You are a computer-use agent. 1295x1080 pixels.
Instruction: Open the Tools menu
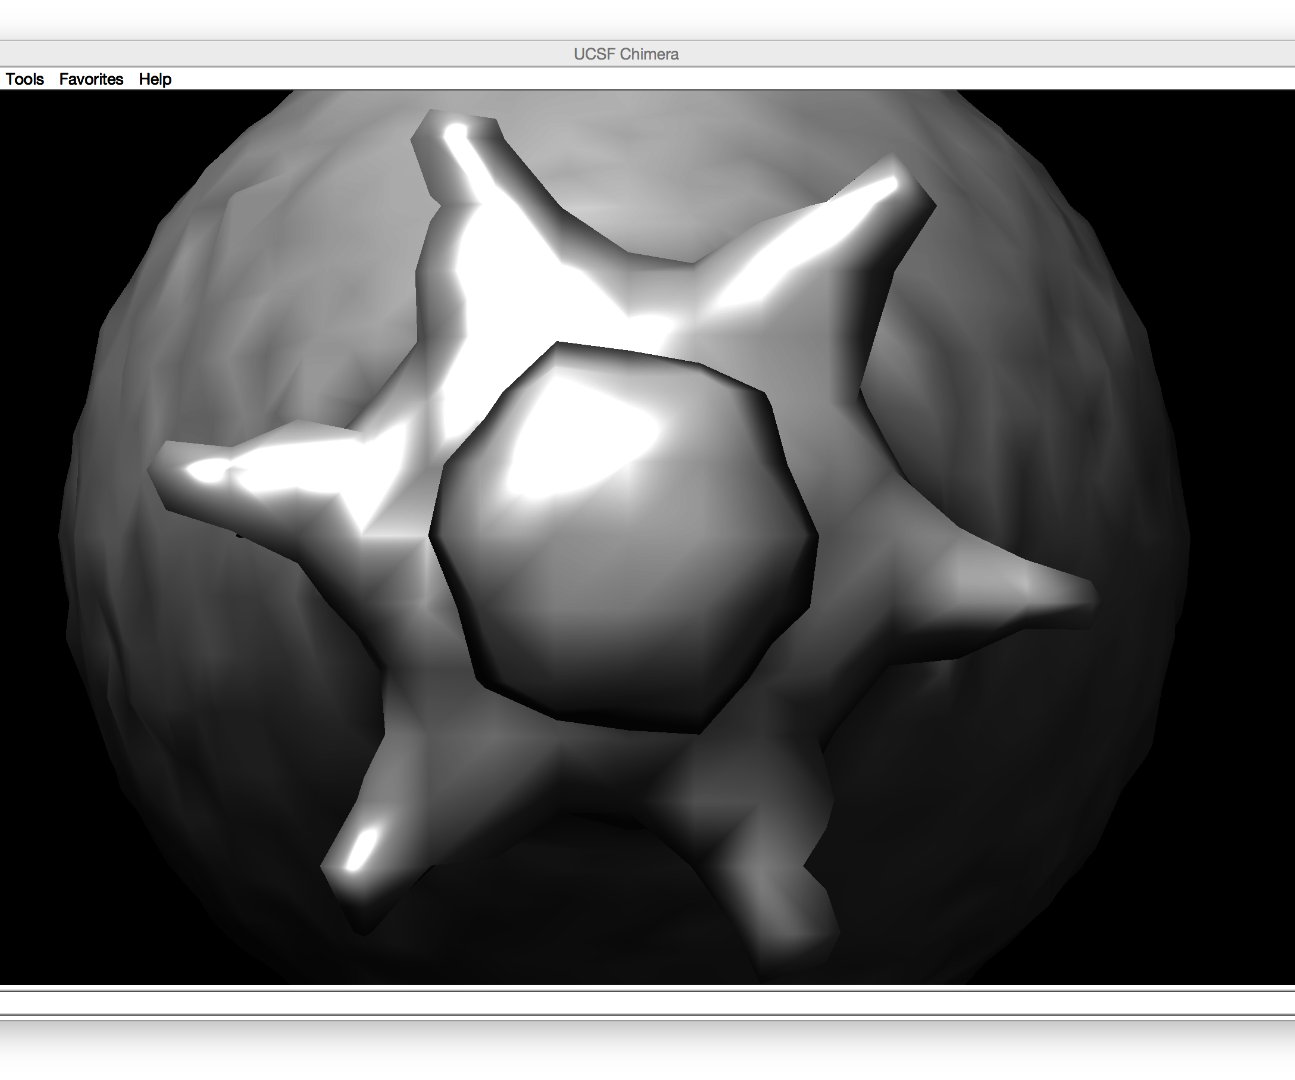pyautogui.click(x=24, y=78)
